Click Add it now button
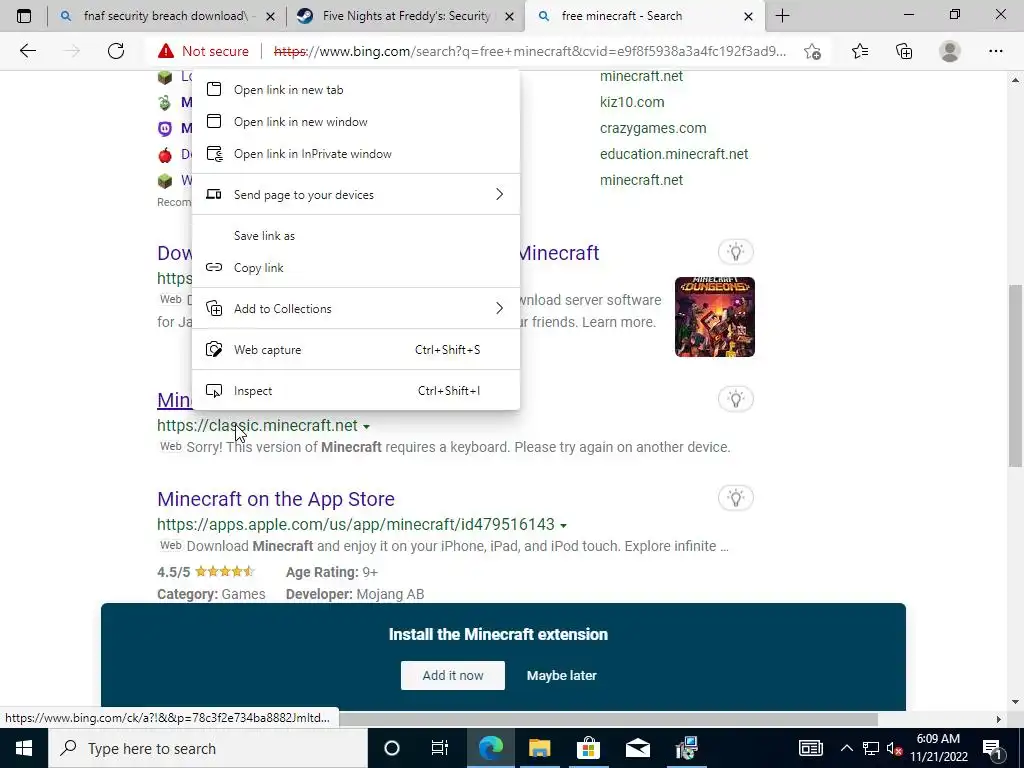1024x768 pixels. tap(453, 675)
